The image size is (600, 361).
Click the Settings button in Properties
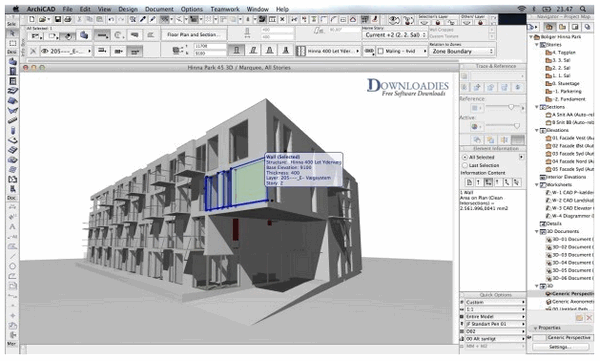(x=560, y=347)
